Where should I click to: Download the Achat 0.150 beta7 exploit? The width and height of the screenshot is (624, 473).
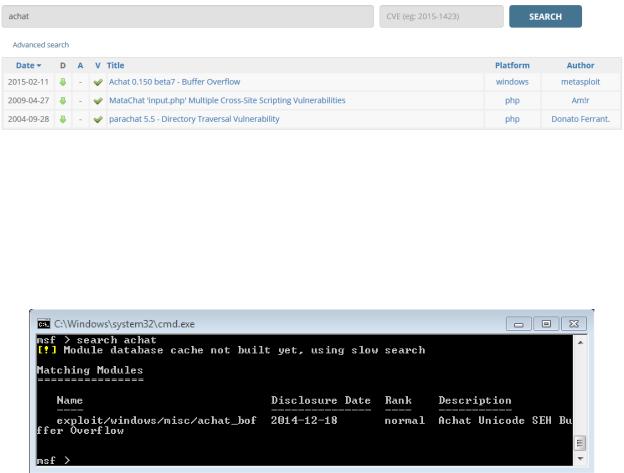tap(63, 82)
